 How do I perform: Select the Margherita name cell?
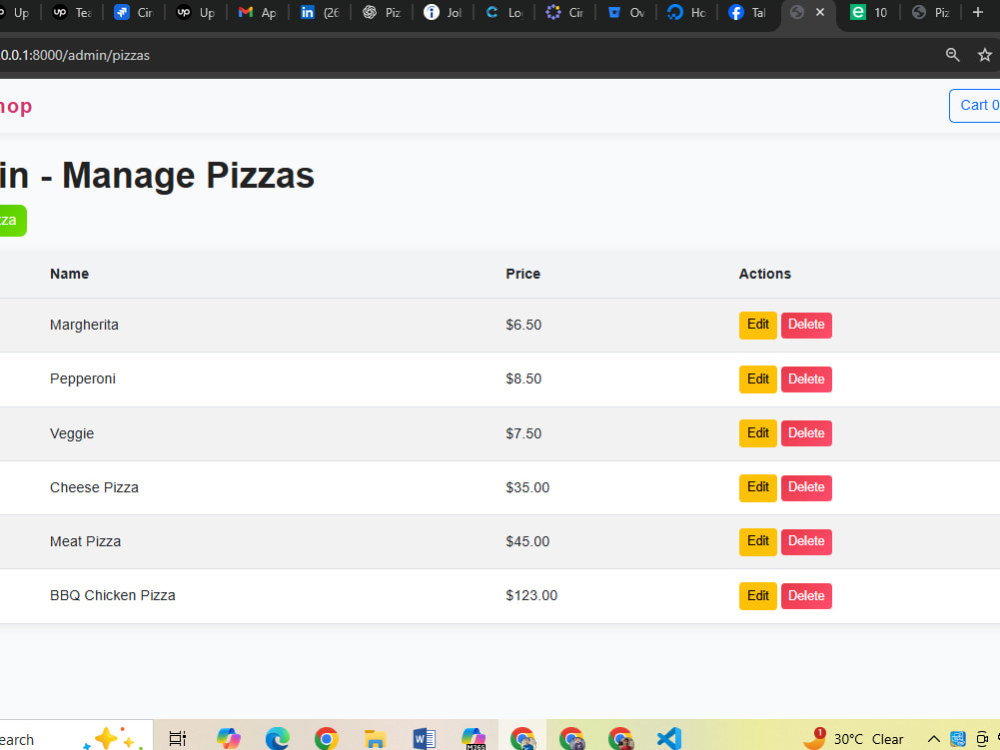click(84, 325)
